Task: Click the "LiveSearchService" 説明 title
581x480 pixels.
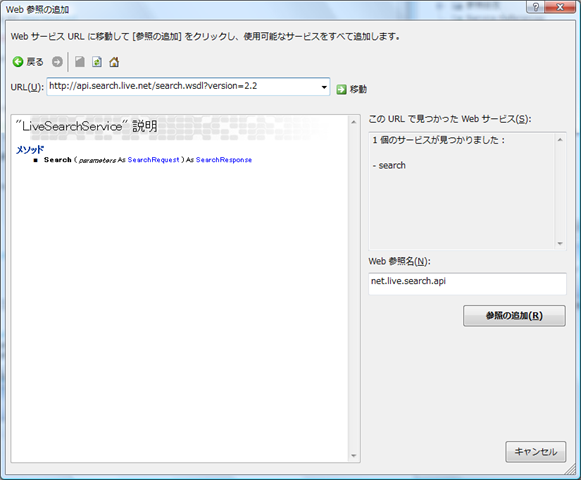Action: tap(86, 126)
